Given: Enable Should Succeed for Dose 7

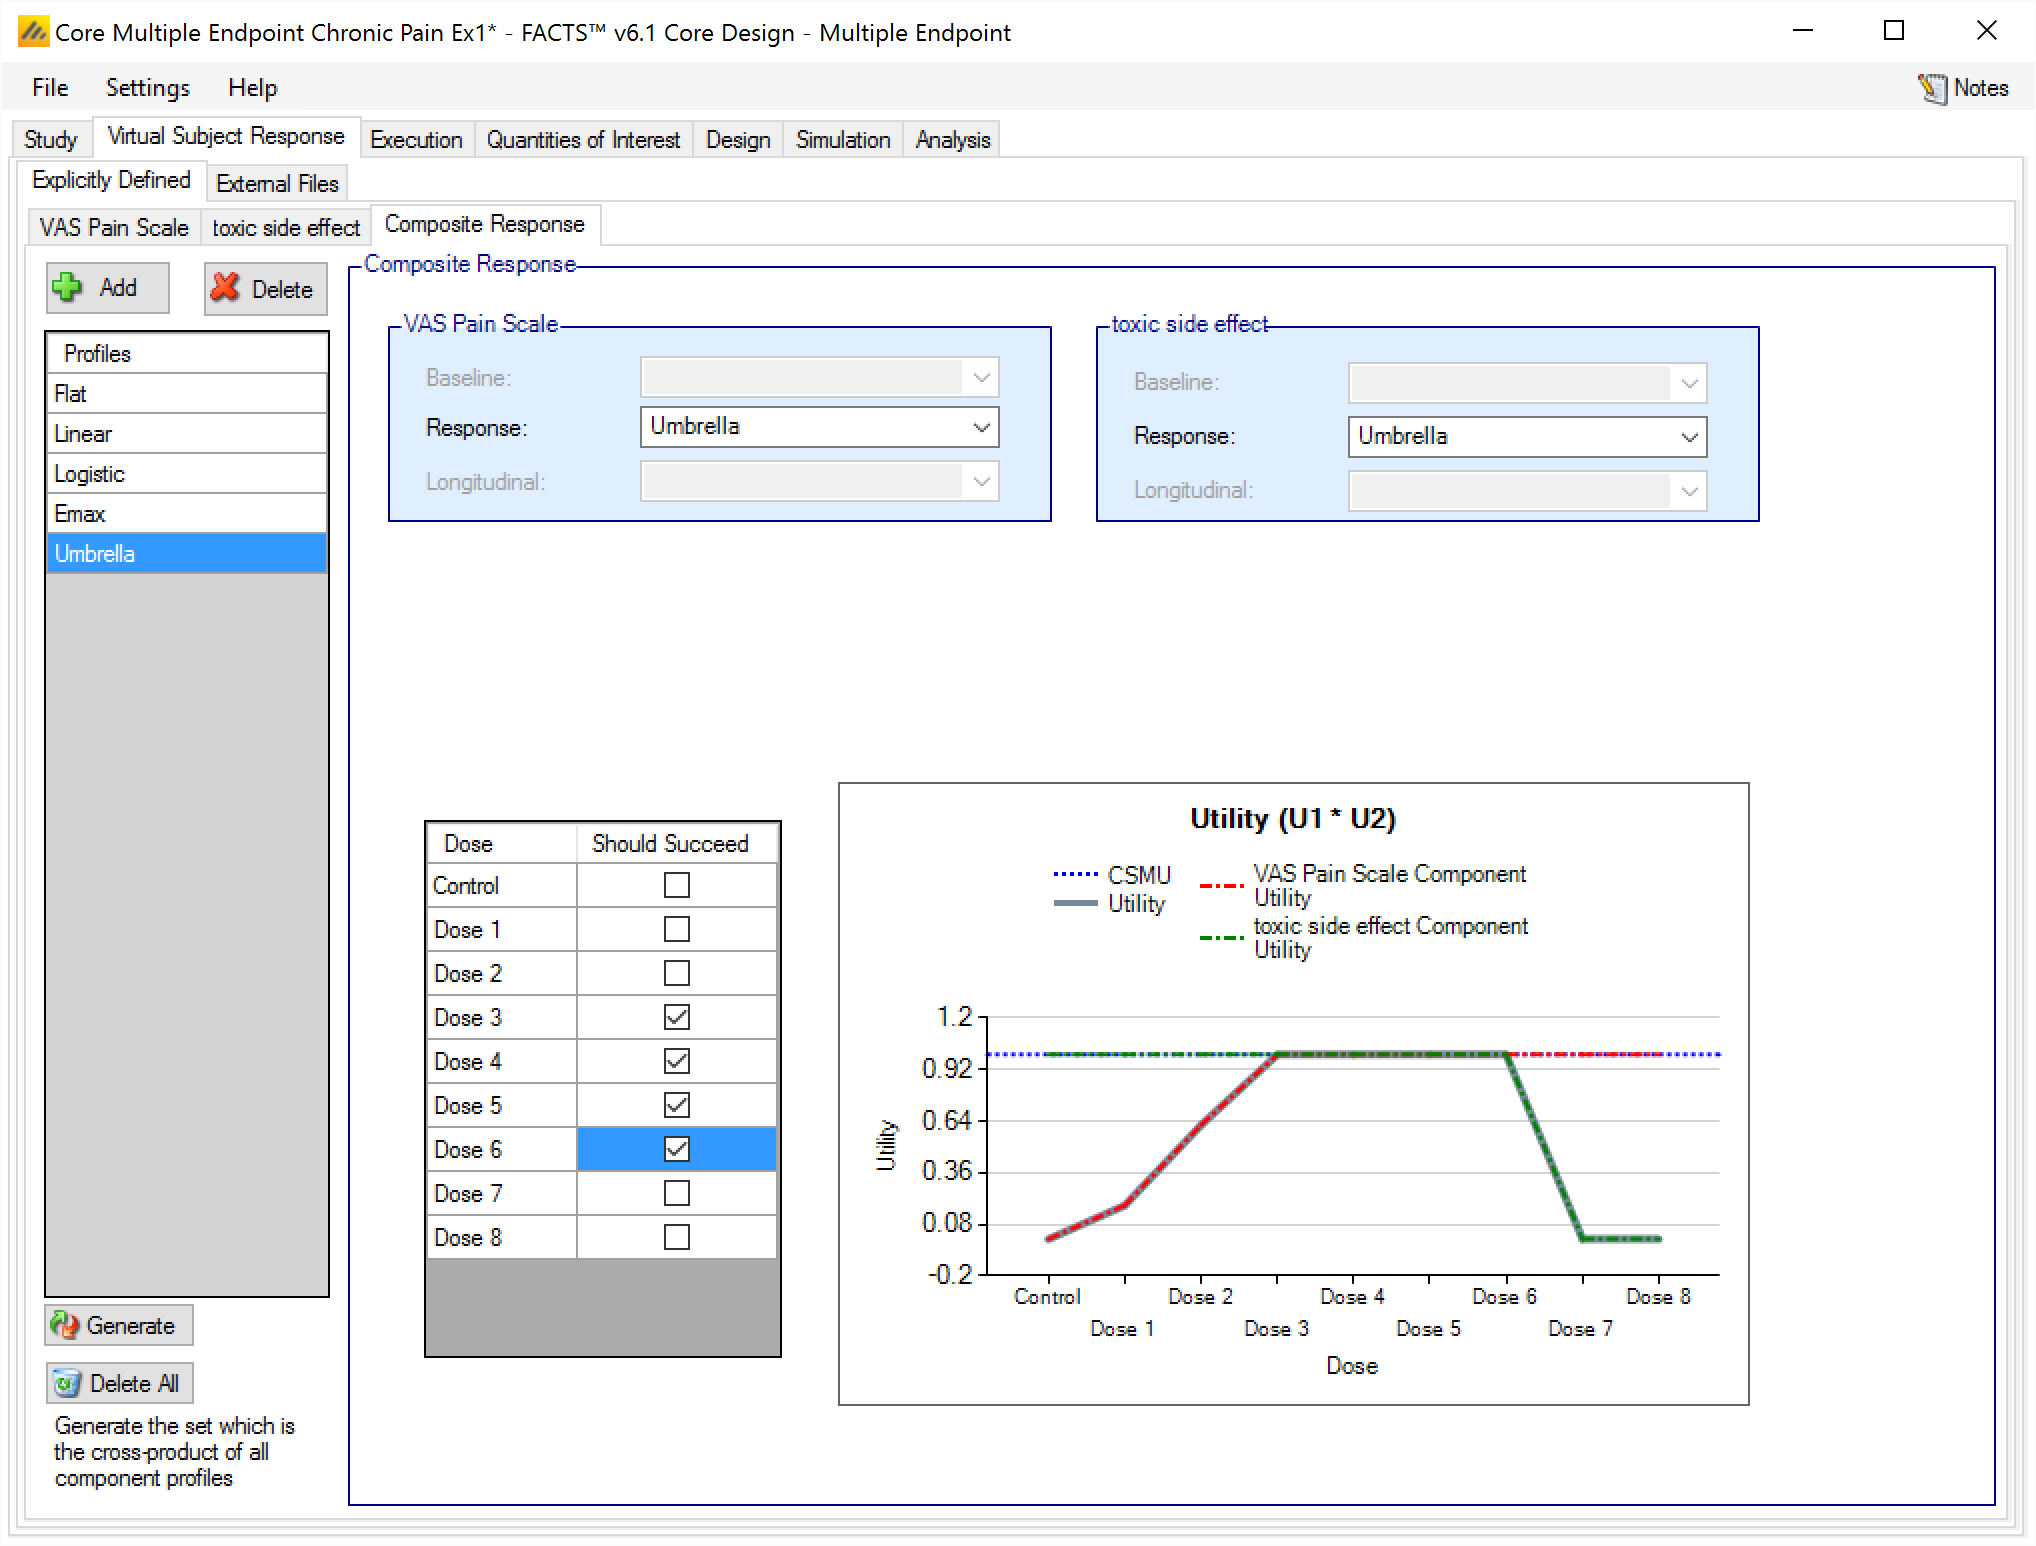Looking at the screenshot, I should tap(677, 1193).
